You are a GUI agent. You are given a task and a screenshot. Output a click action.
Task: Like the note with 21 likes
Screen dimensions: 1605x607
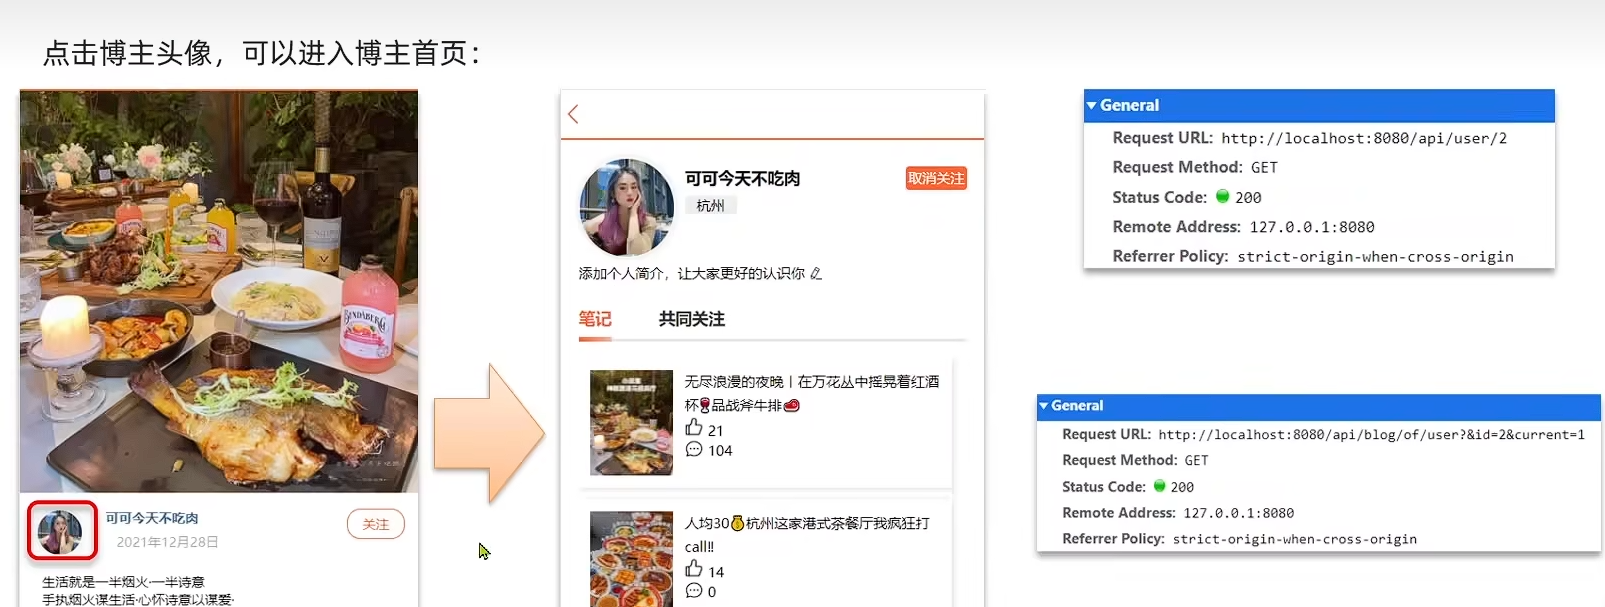[x=694, y=428]
